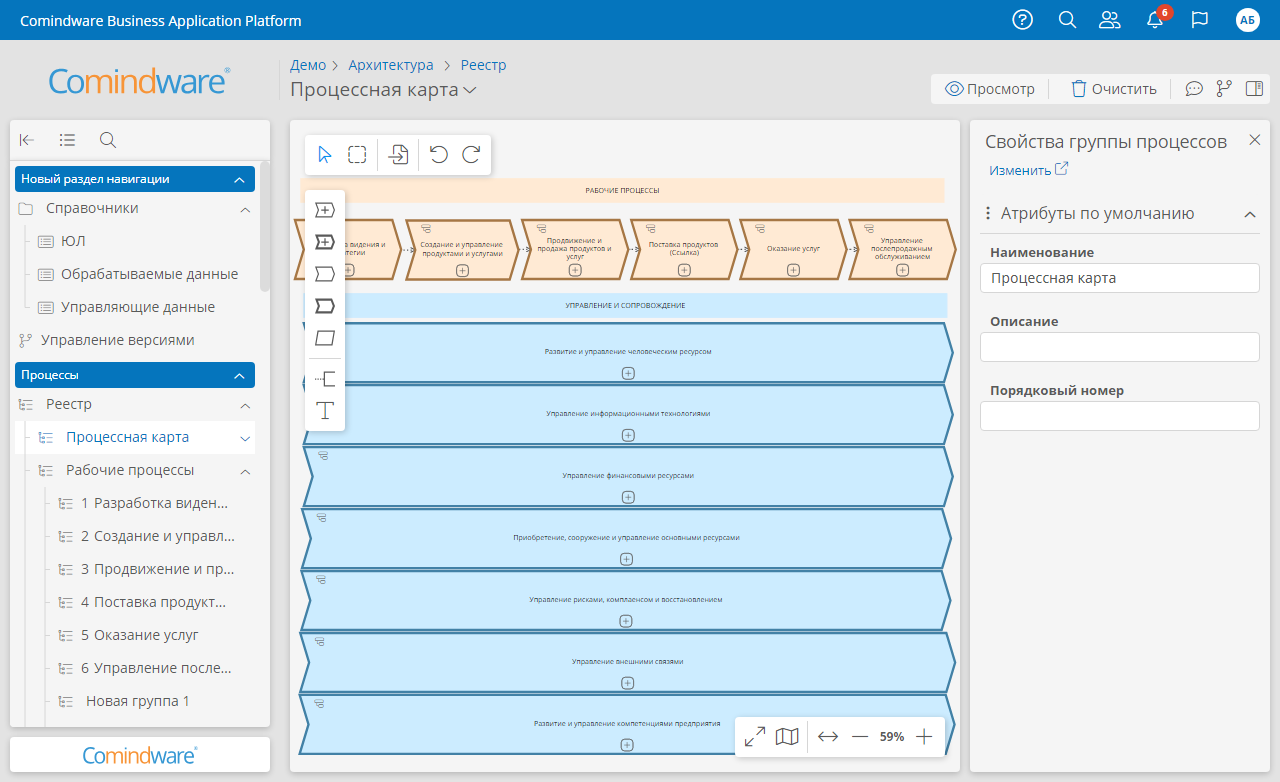Screen dimensions: 1280x782
Task: Collapse the Процессы navigation section
Action: pos(239,375)
